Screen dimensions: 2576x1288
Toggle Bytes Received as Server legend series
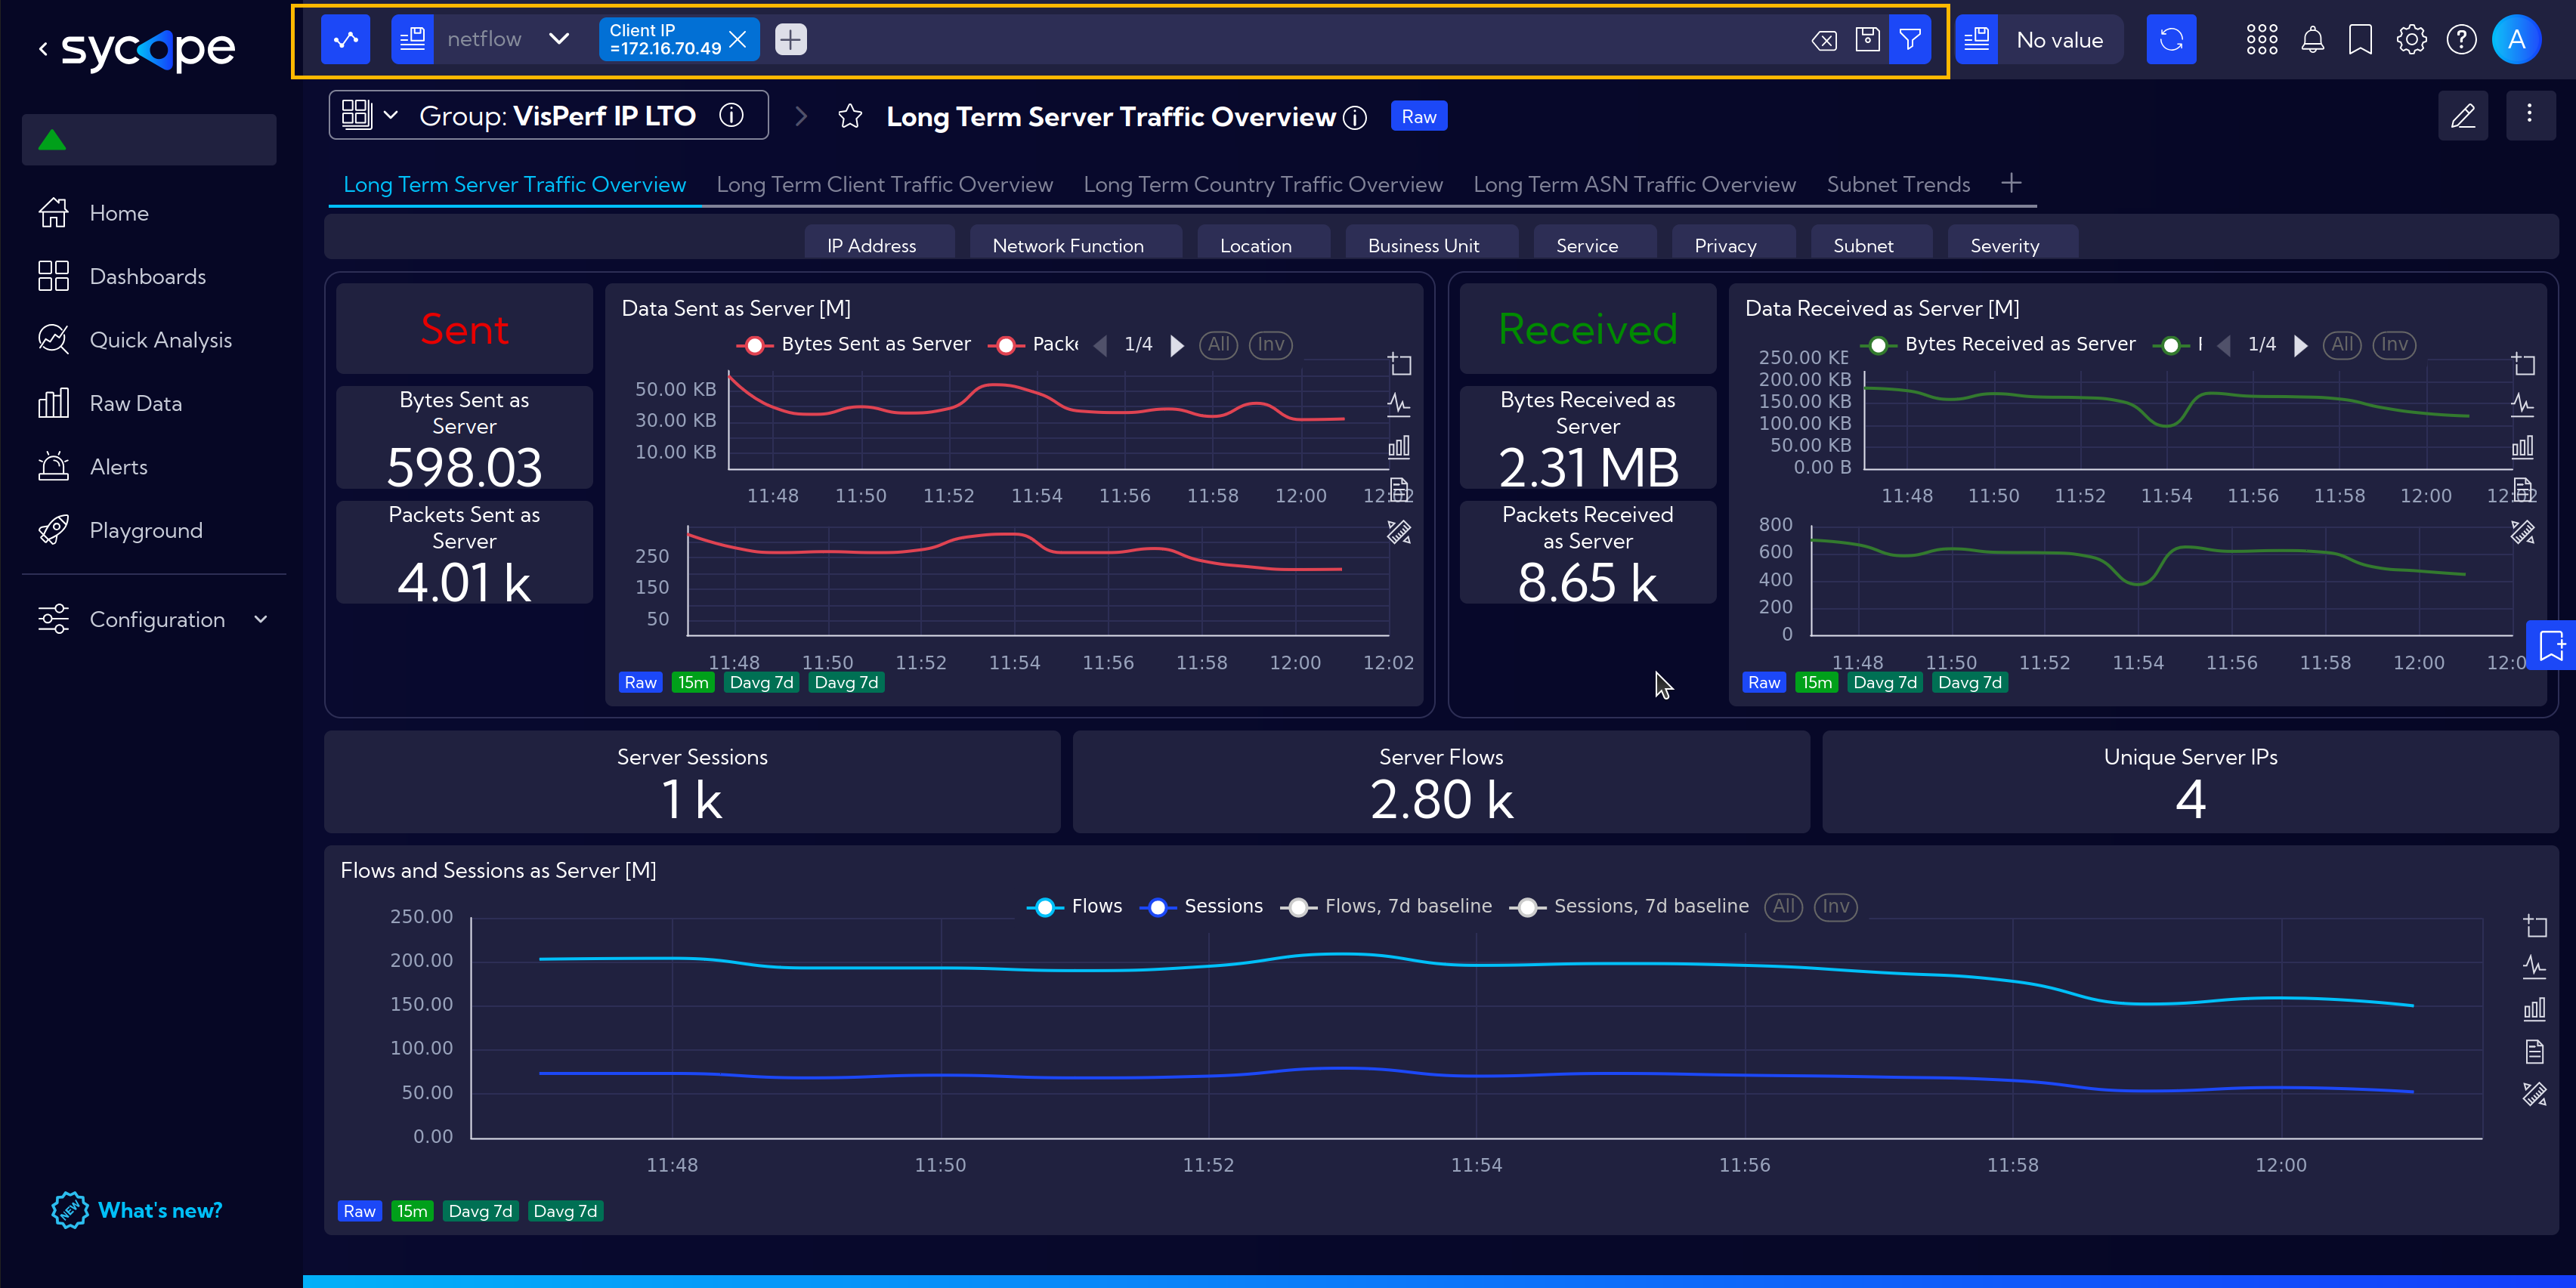pos(1999,344)
